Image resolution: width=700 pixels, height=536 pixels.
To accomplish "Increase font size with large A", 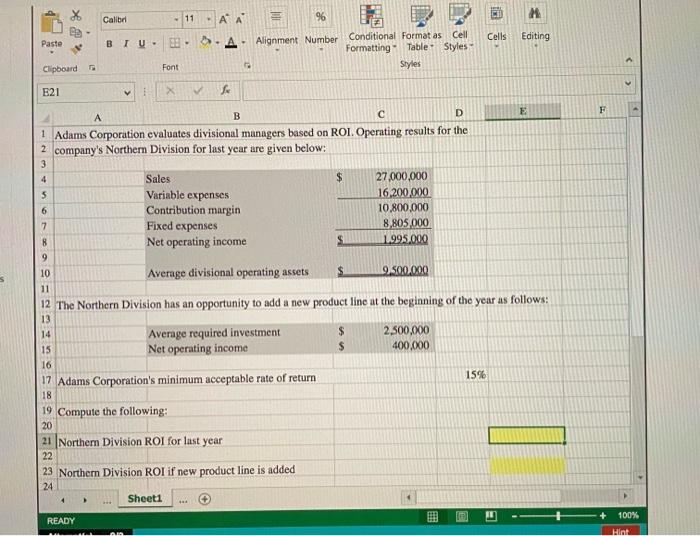I will click(224, 19).
